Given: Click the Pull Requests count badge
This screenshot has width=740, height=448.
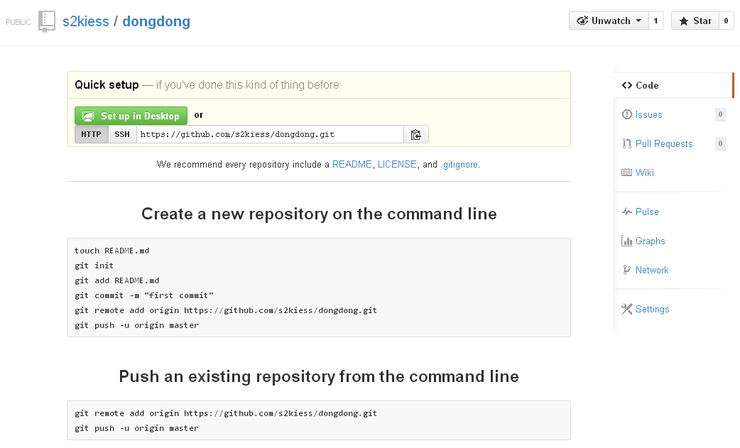Looking at the screenshot, I should 720,144.
